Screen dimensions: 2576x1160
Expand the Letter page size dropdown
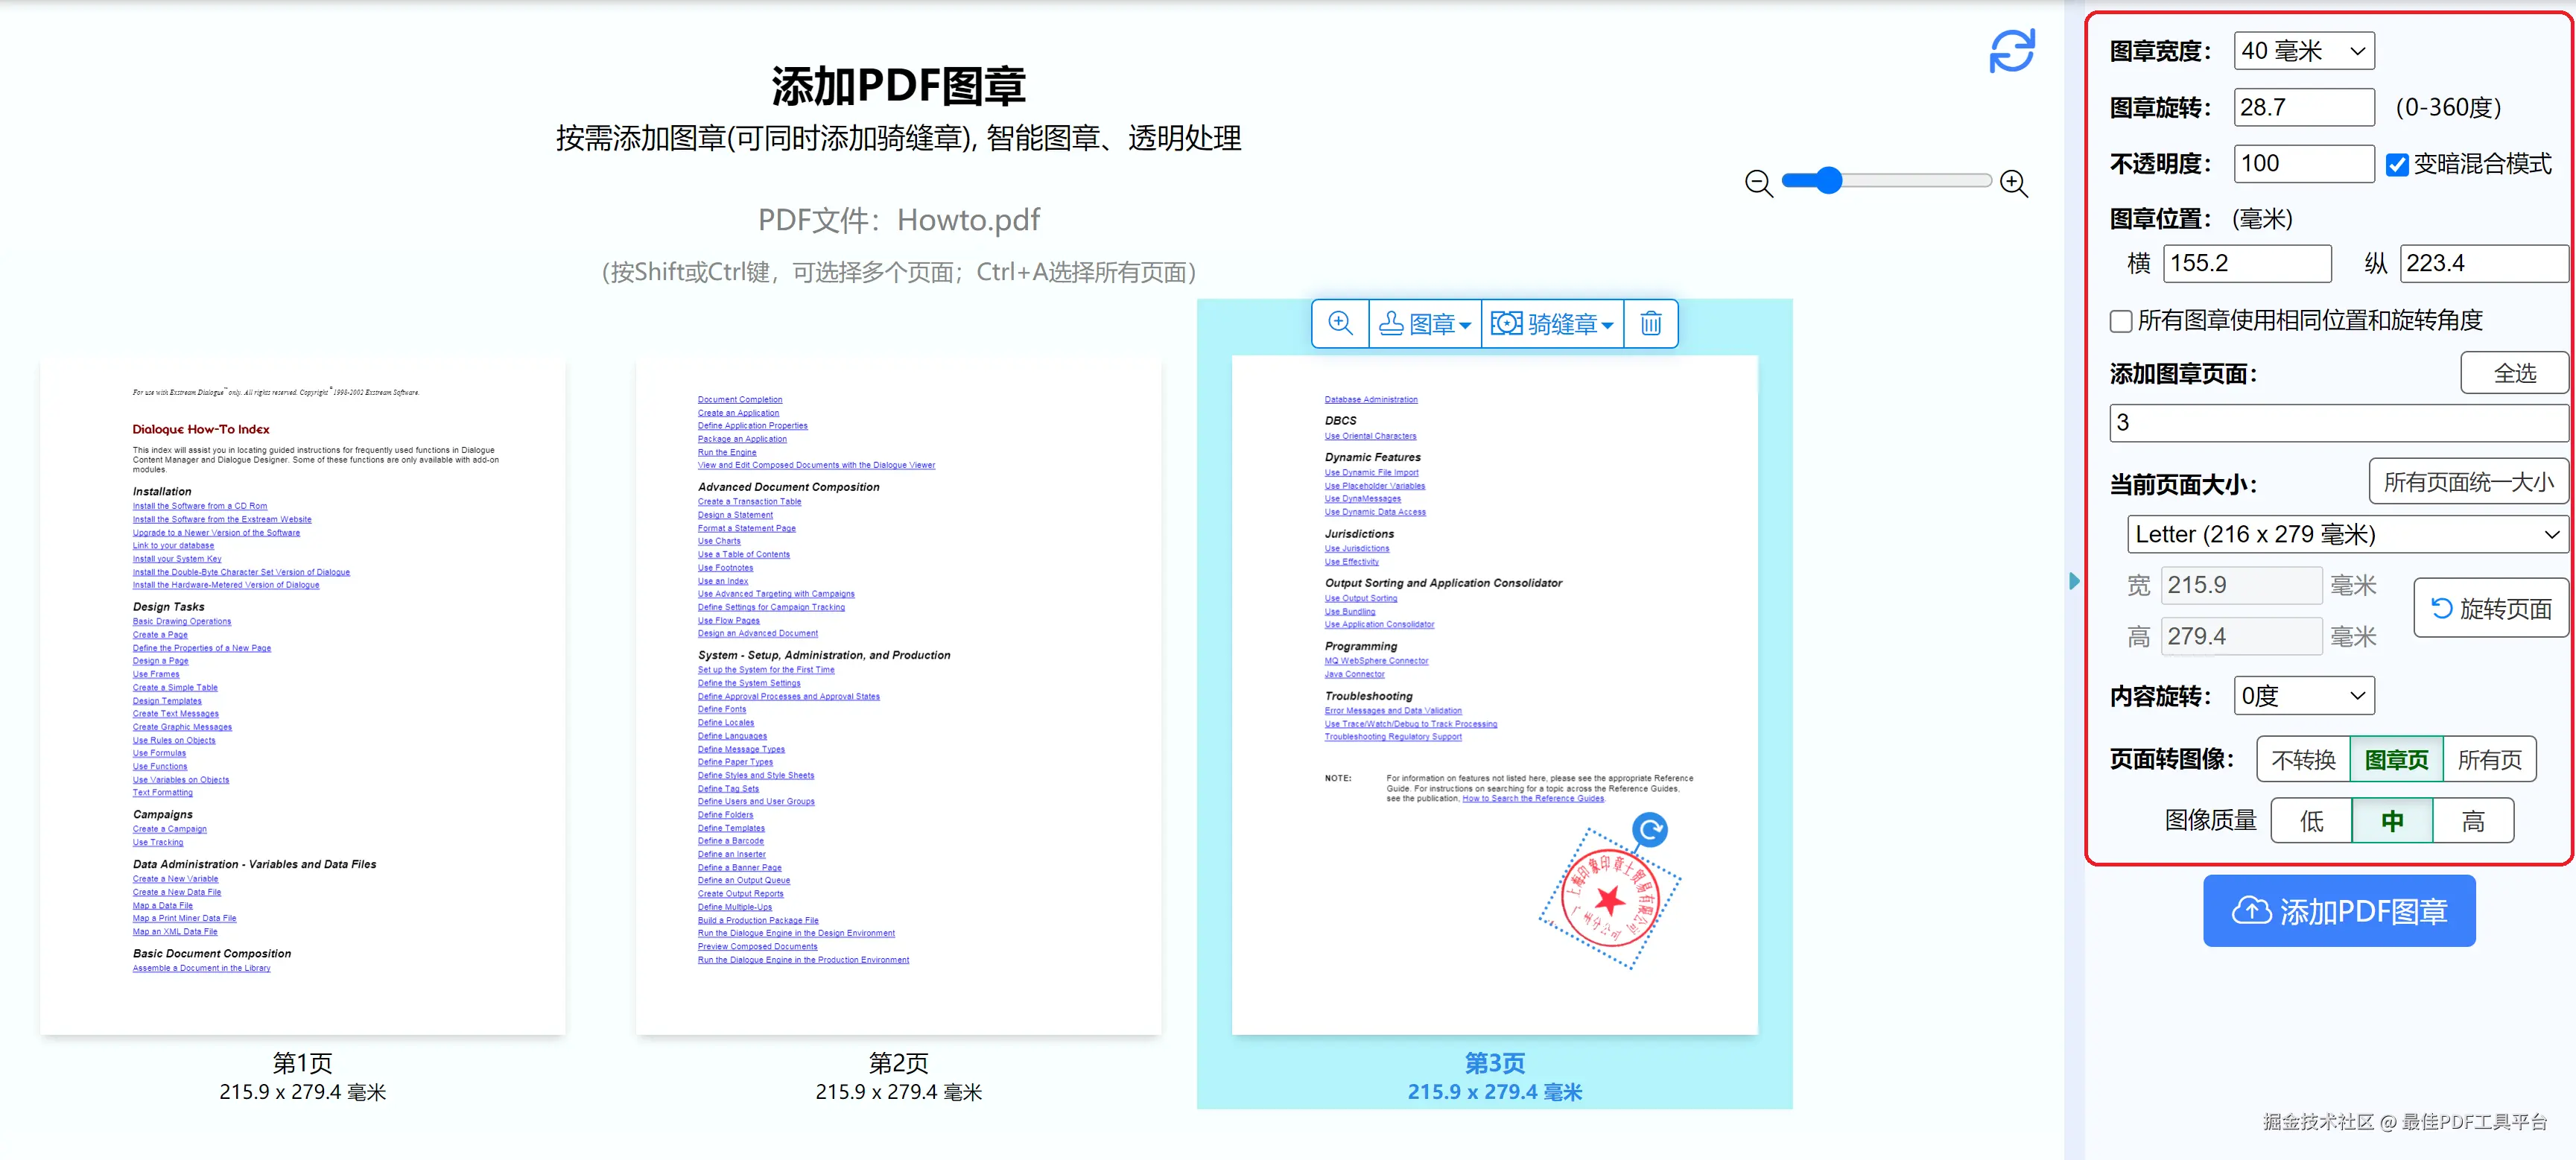(x=2345, y=534)
